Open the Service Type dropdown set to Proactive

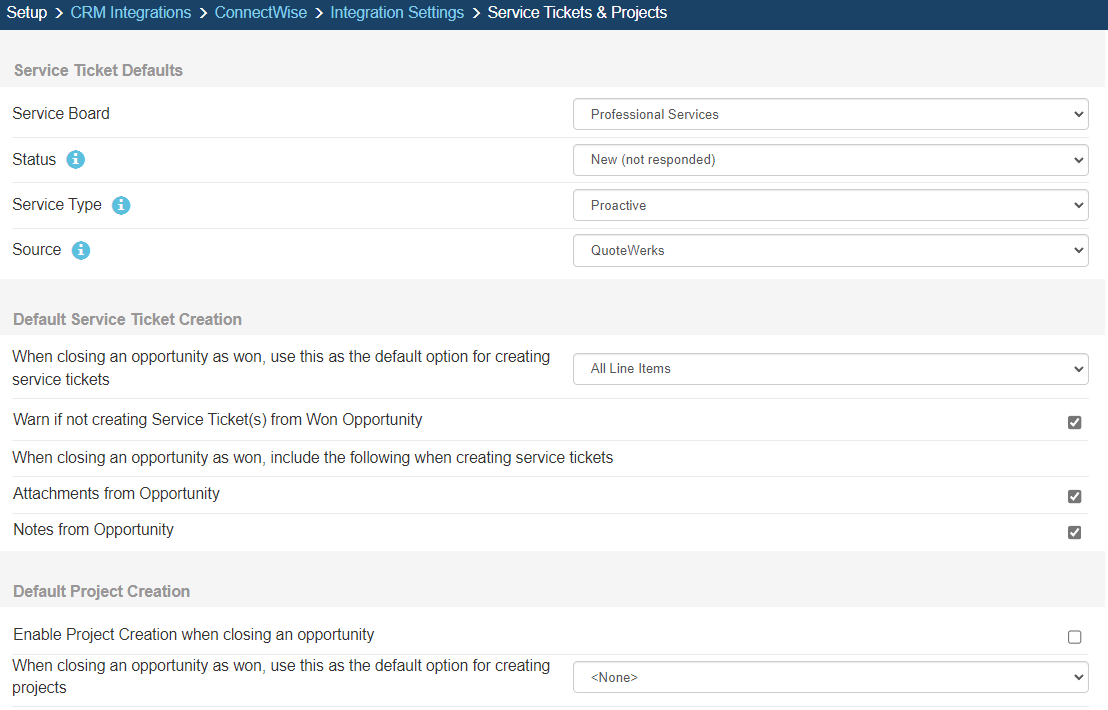click(830, 205)
